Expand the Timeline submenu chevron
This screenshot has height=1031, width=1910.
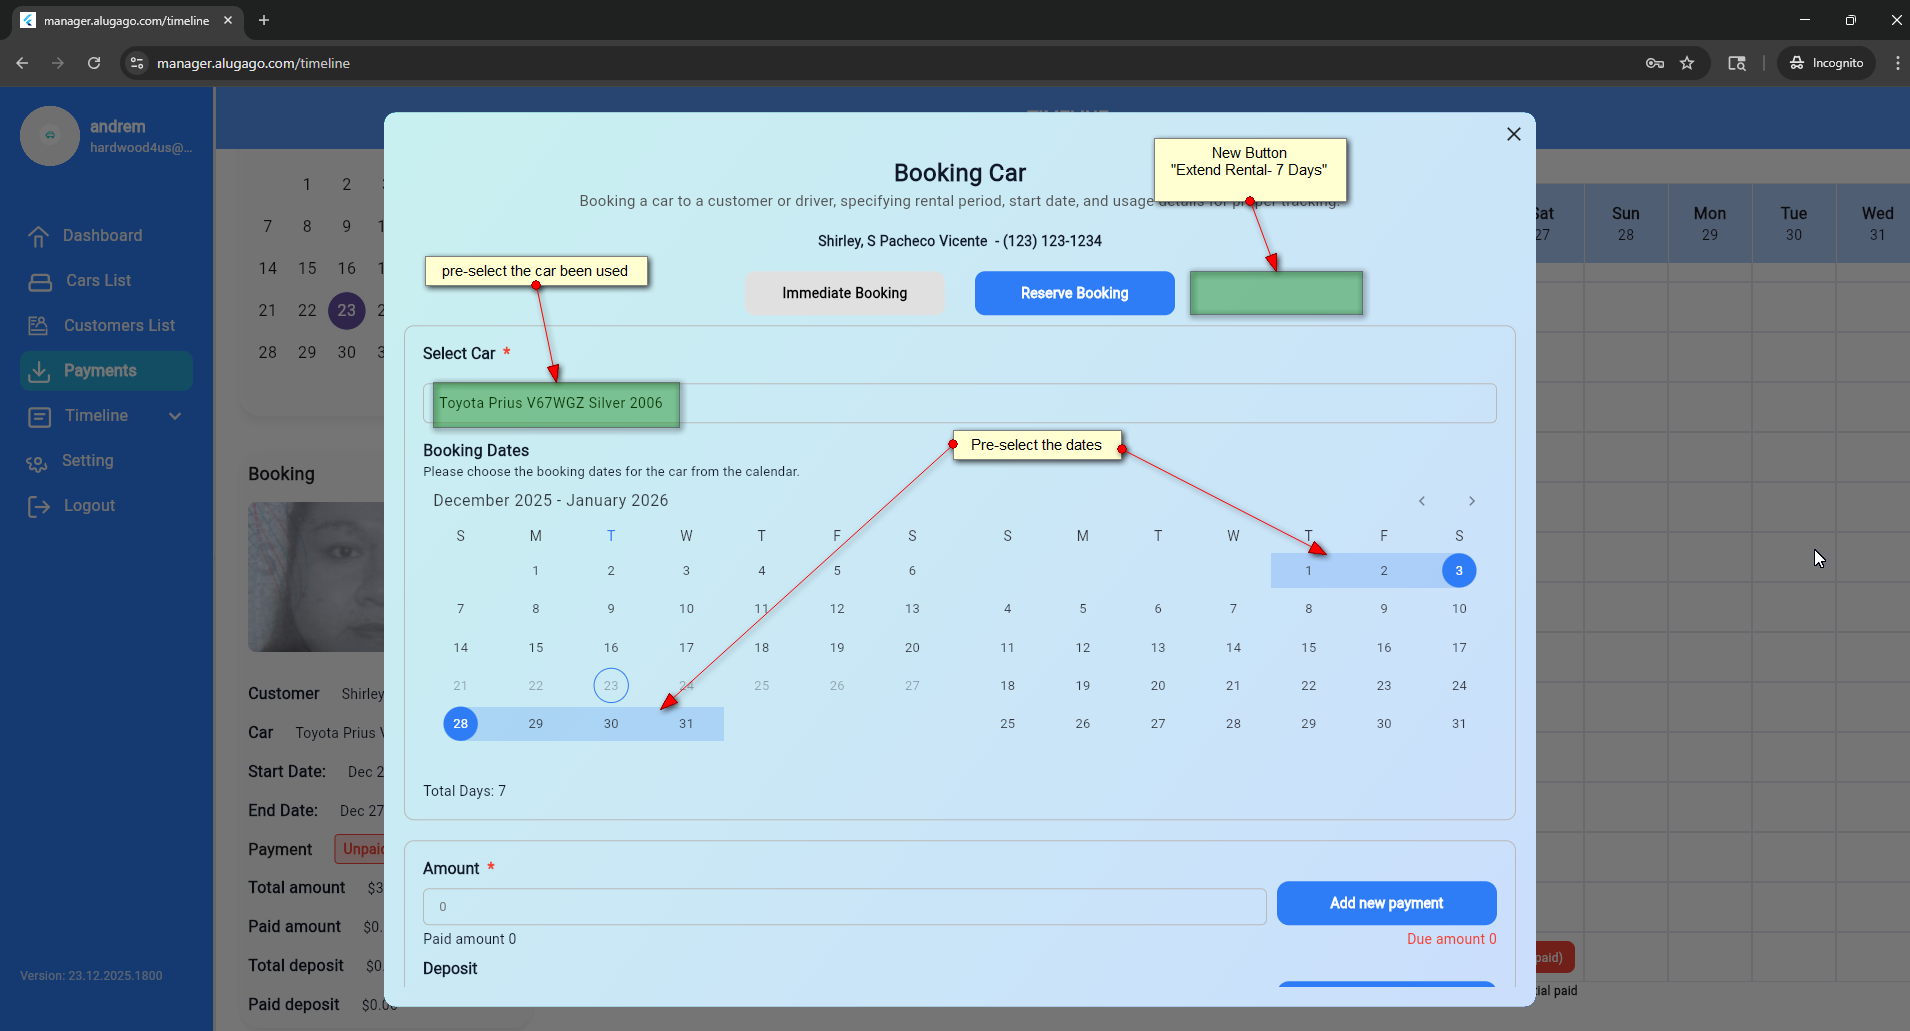[x=175, y=416]
